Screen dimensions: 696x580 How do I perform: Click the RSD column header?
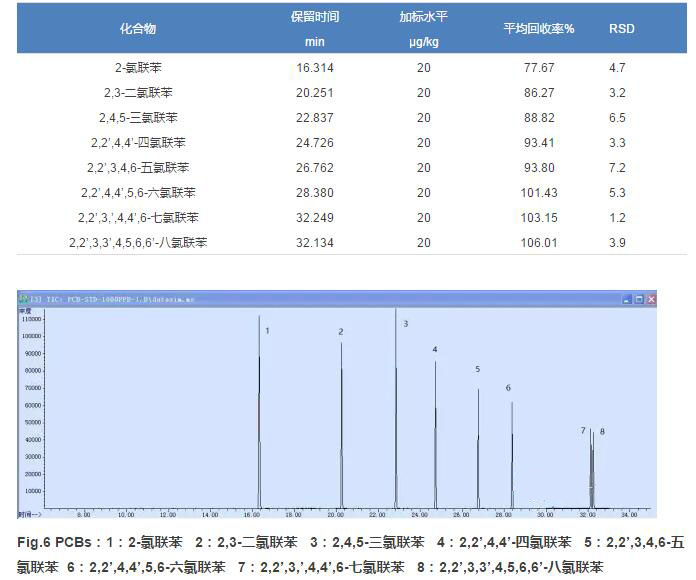[x=621, y=29]
